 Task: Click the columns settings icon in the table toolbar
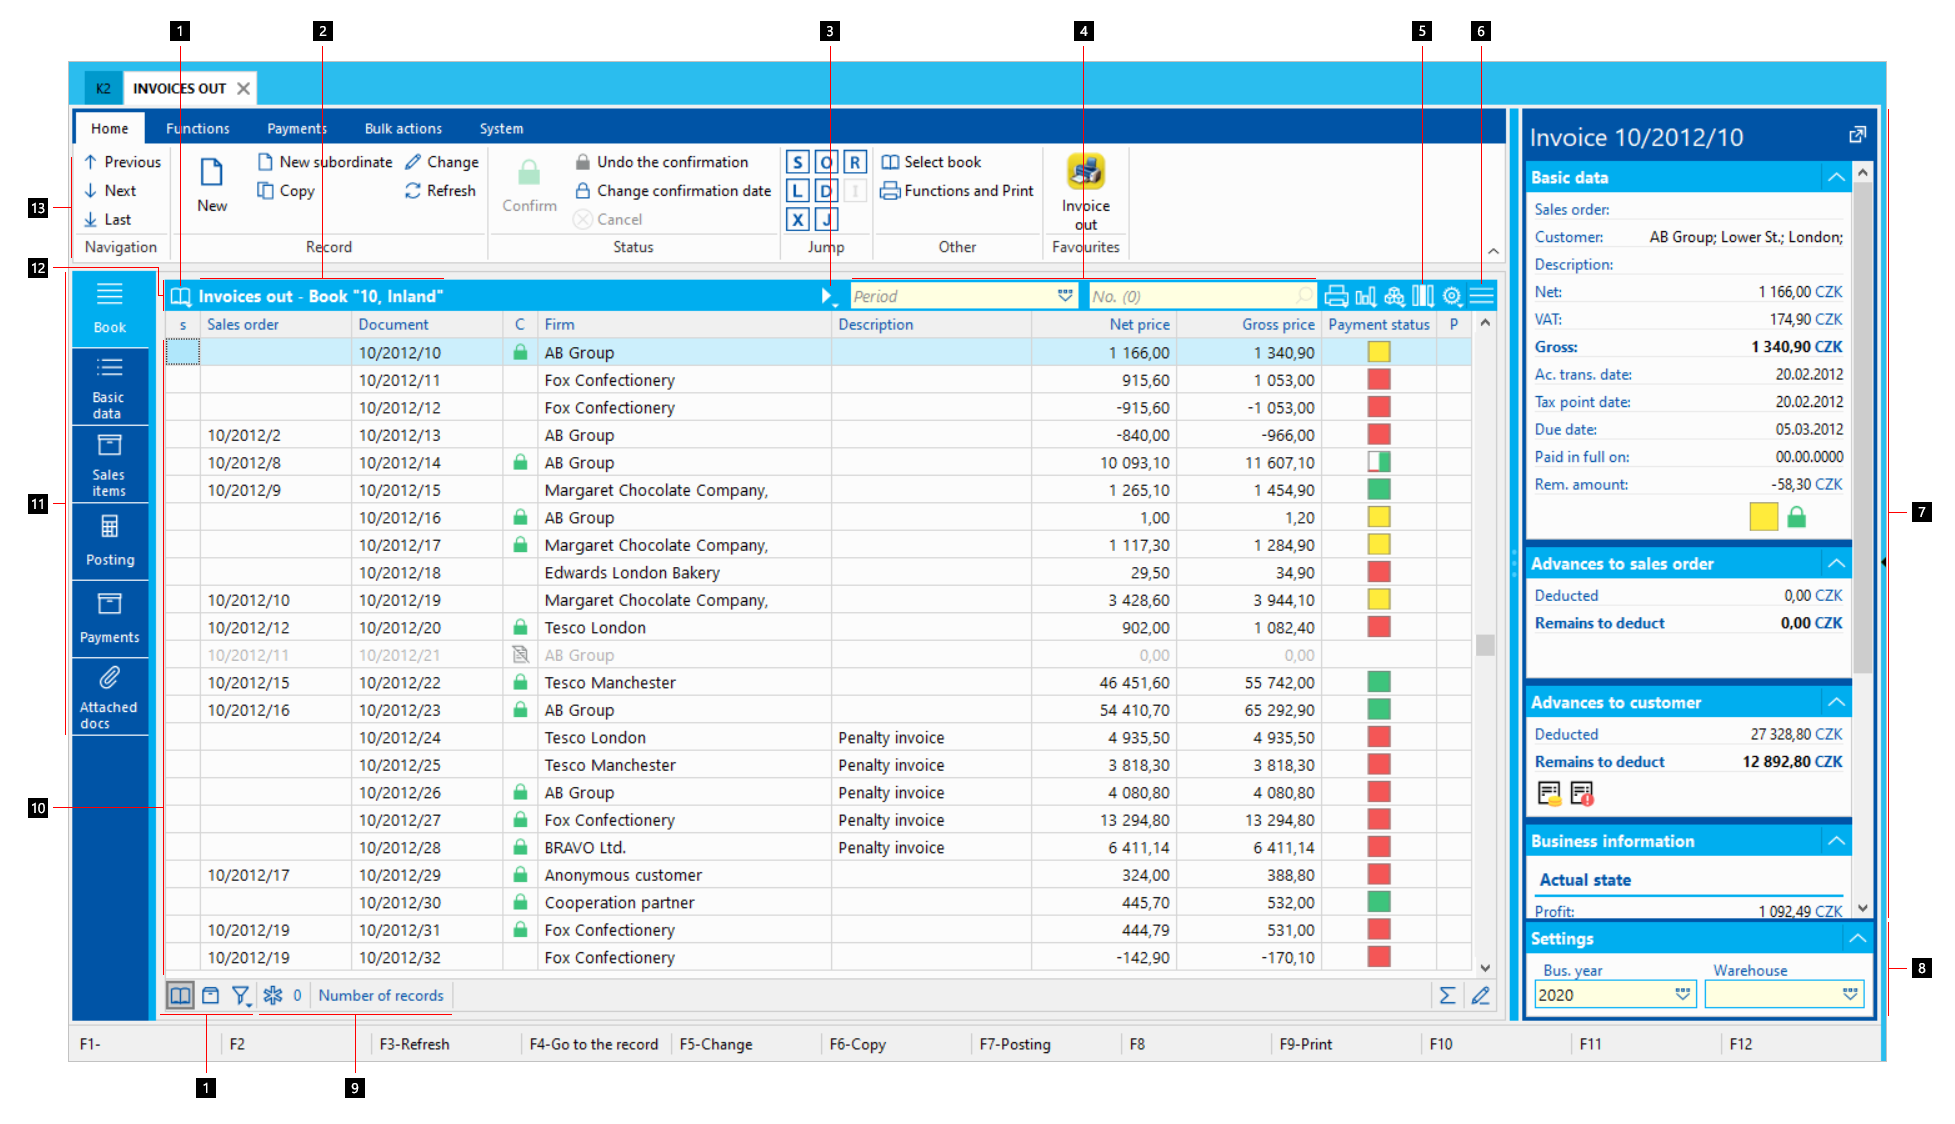point(1422,296)
